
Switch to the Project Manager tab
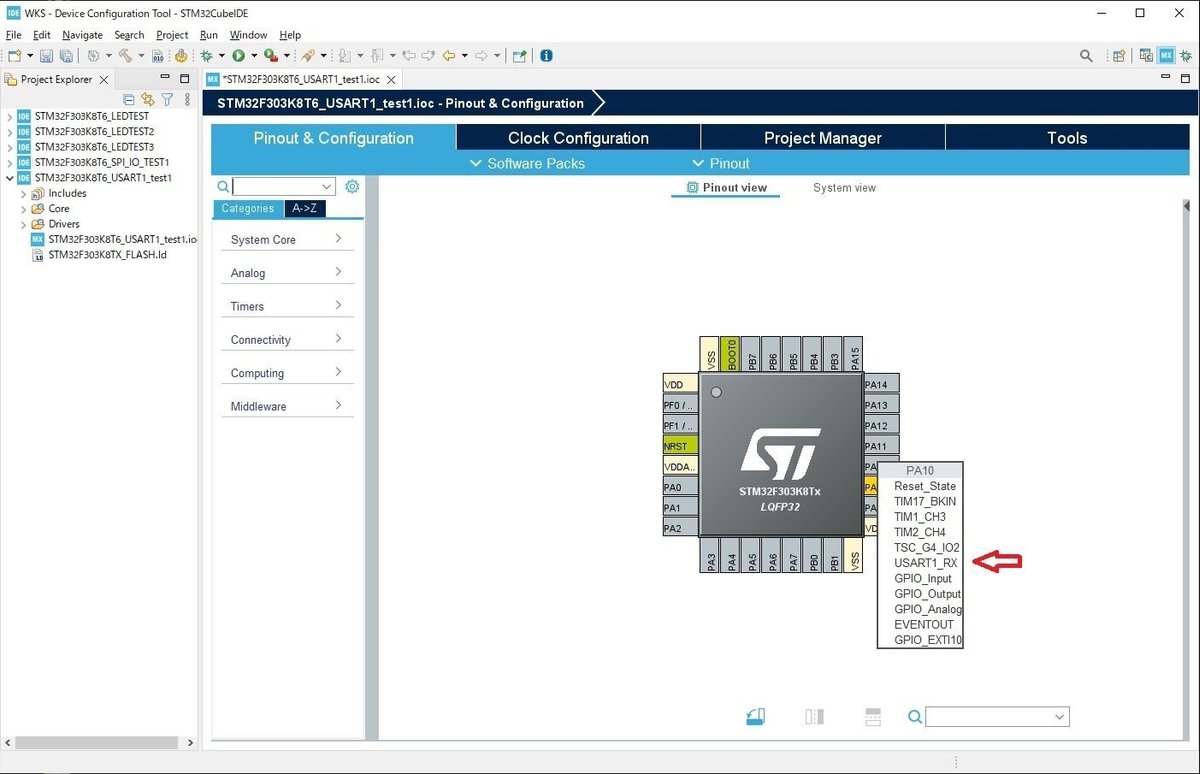[x=823, y=138]
